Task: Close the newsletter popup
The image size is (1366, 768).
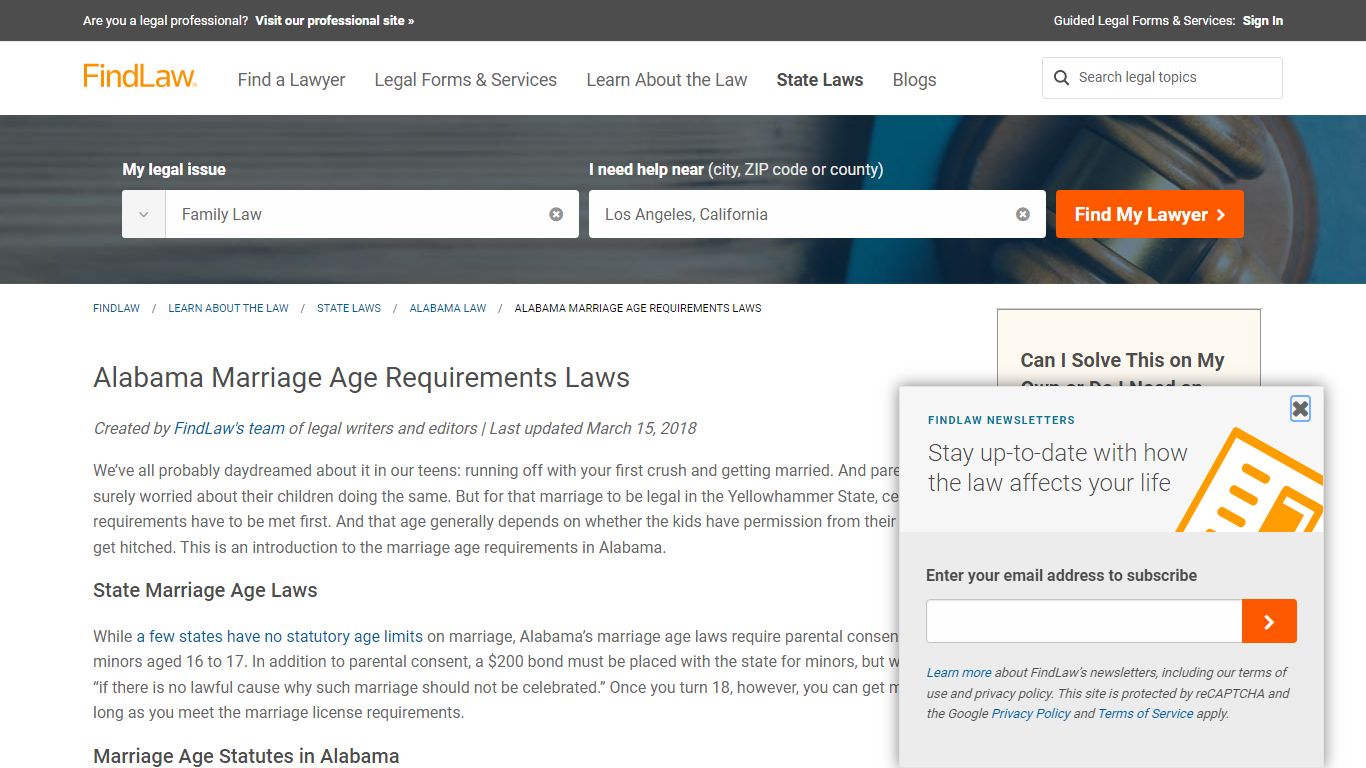Action: pos(1300,408)
